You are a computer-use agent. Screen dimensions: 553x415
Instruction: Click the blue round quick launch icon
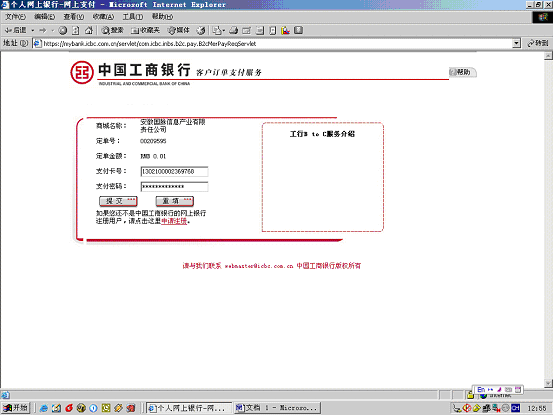tap(93, 408)
